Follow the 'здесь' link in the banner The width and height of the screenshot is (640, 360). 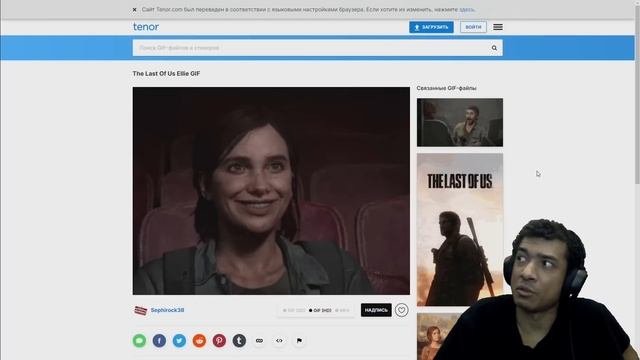[x=467, y=9]
